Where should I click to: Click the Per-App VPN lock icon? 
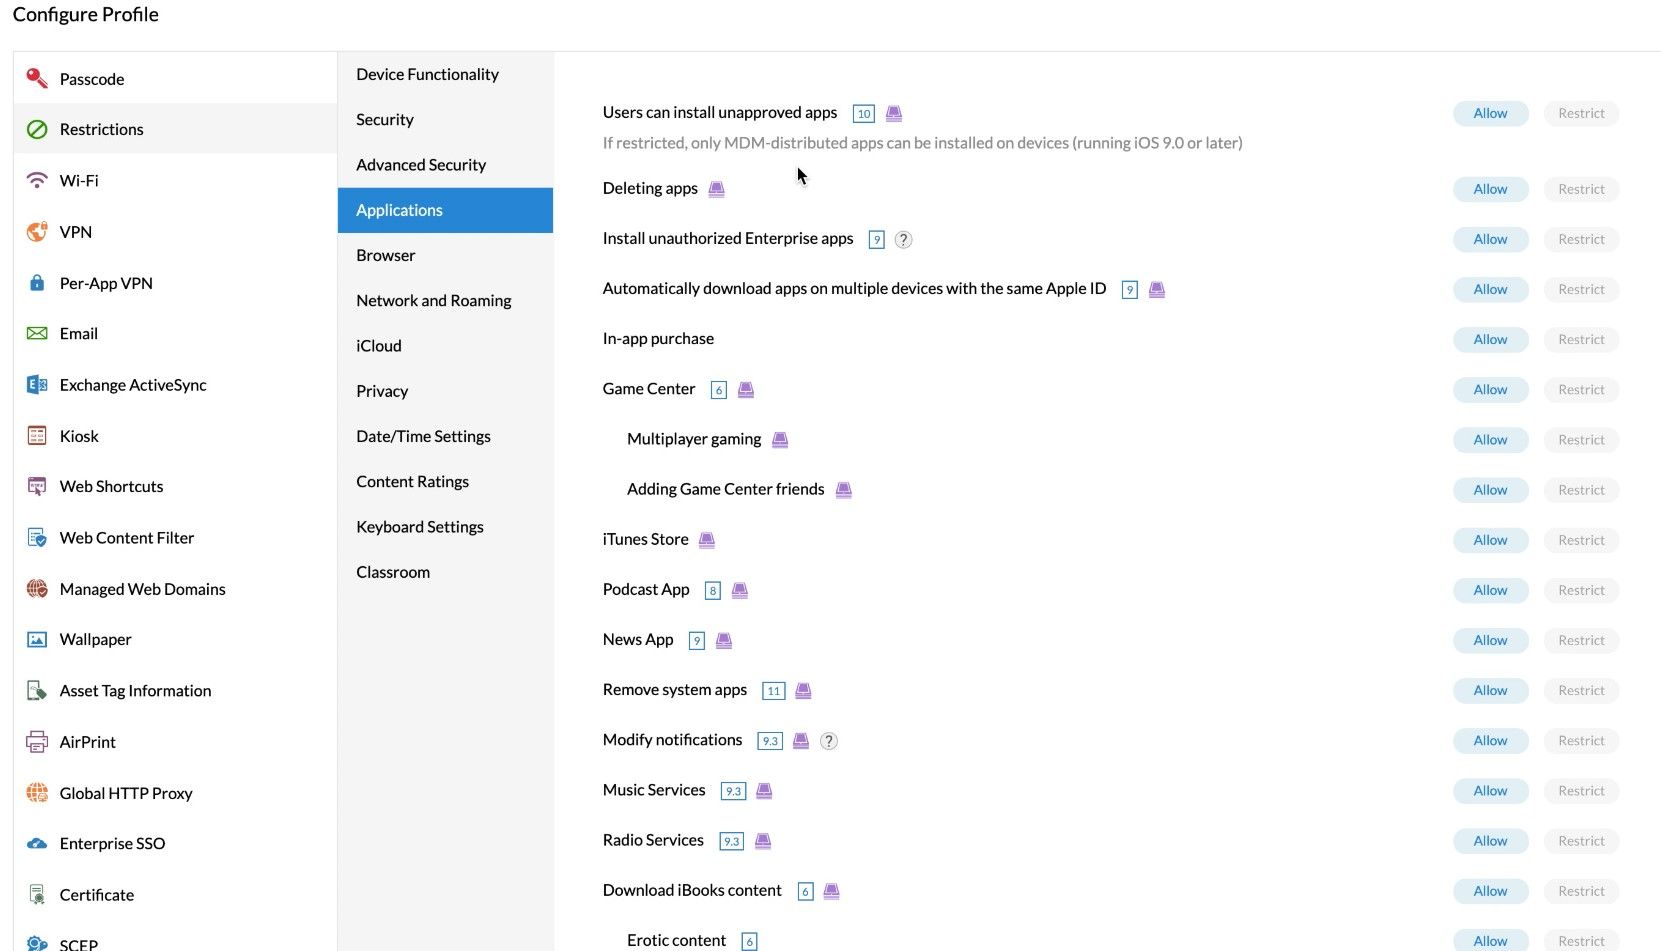click(x=37, y=283)
